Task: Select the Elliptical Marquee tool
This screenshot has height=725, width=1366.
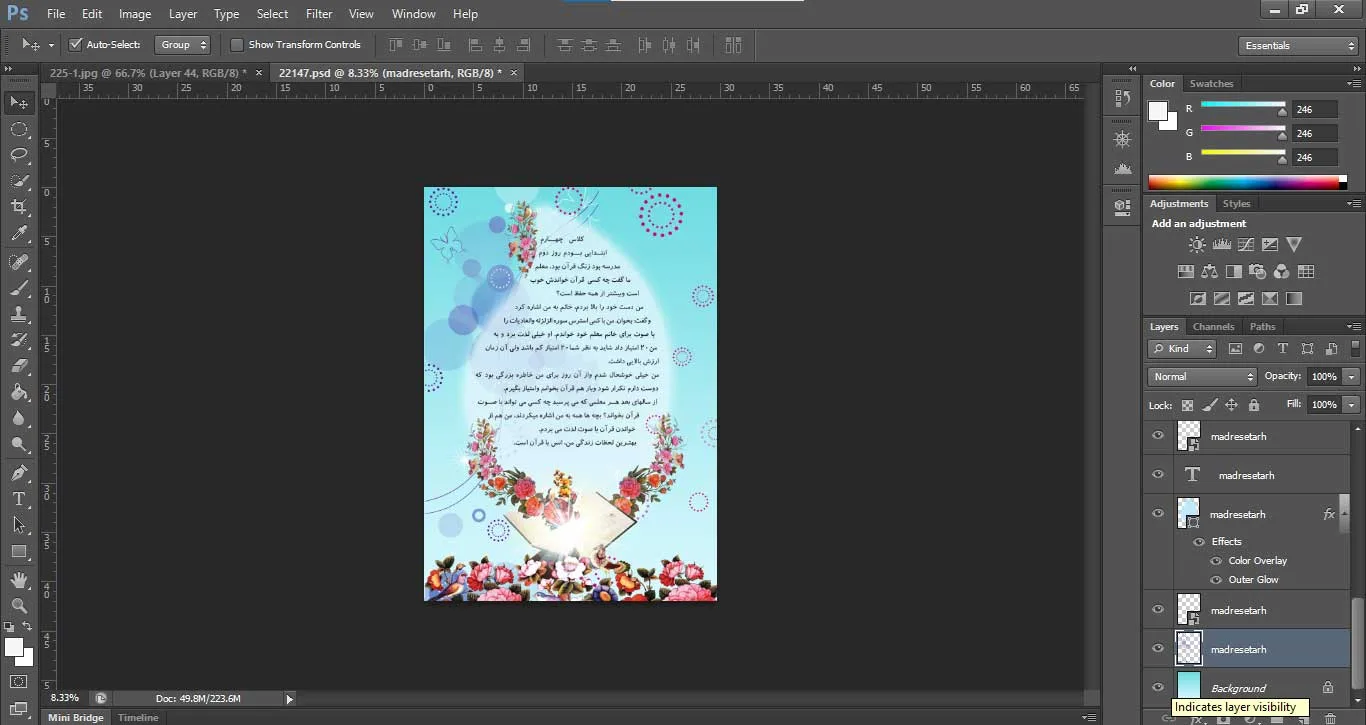Action: click(x=19, y=129)
